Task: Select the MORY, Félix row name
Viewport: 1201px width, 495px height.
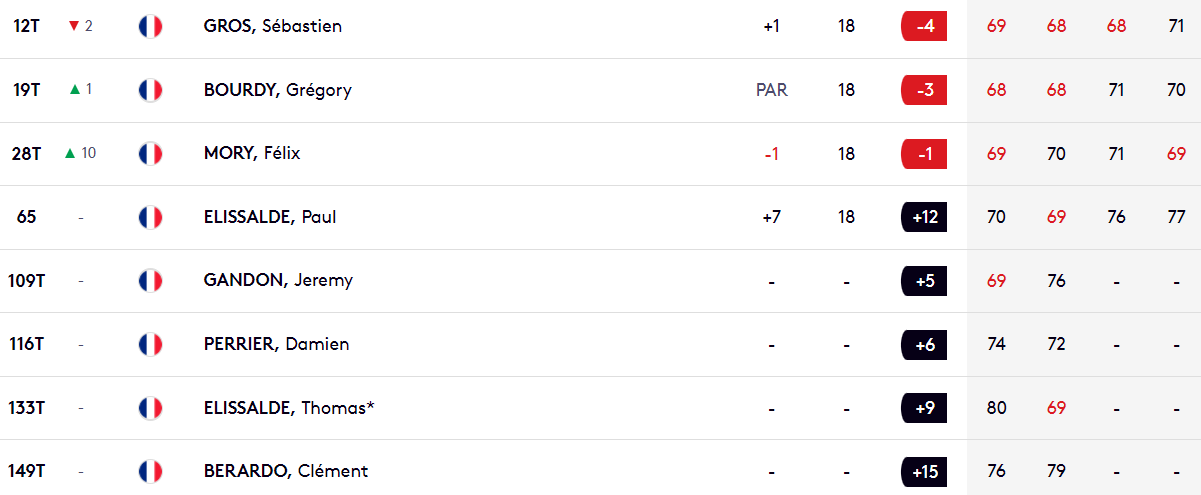Action: tap(252, 153)
